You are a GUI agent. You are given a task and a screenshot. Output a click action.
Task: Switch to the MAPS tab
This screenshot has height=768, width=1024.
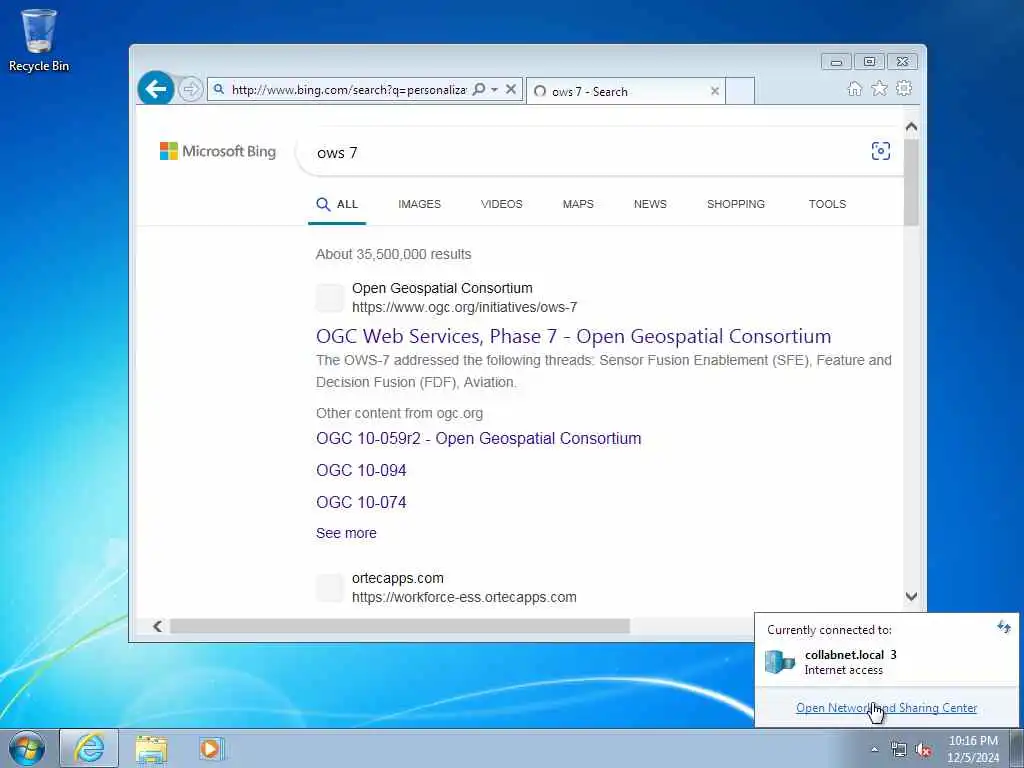click(578, 204)
